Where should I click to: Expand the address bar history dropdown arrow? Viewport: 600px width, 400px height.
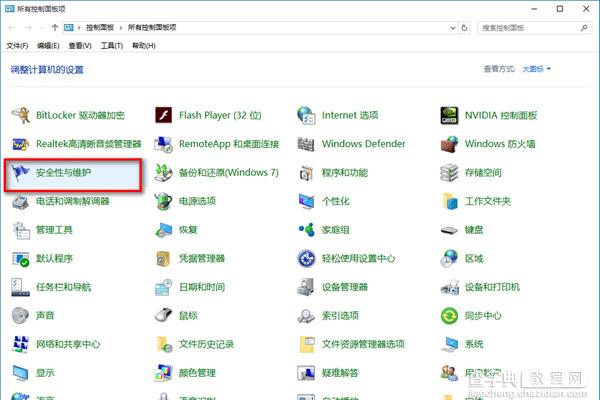tap(453, 28)
